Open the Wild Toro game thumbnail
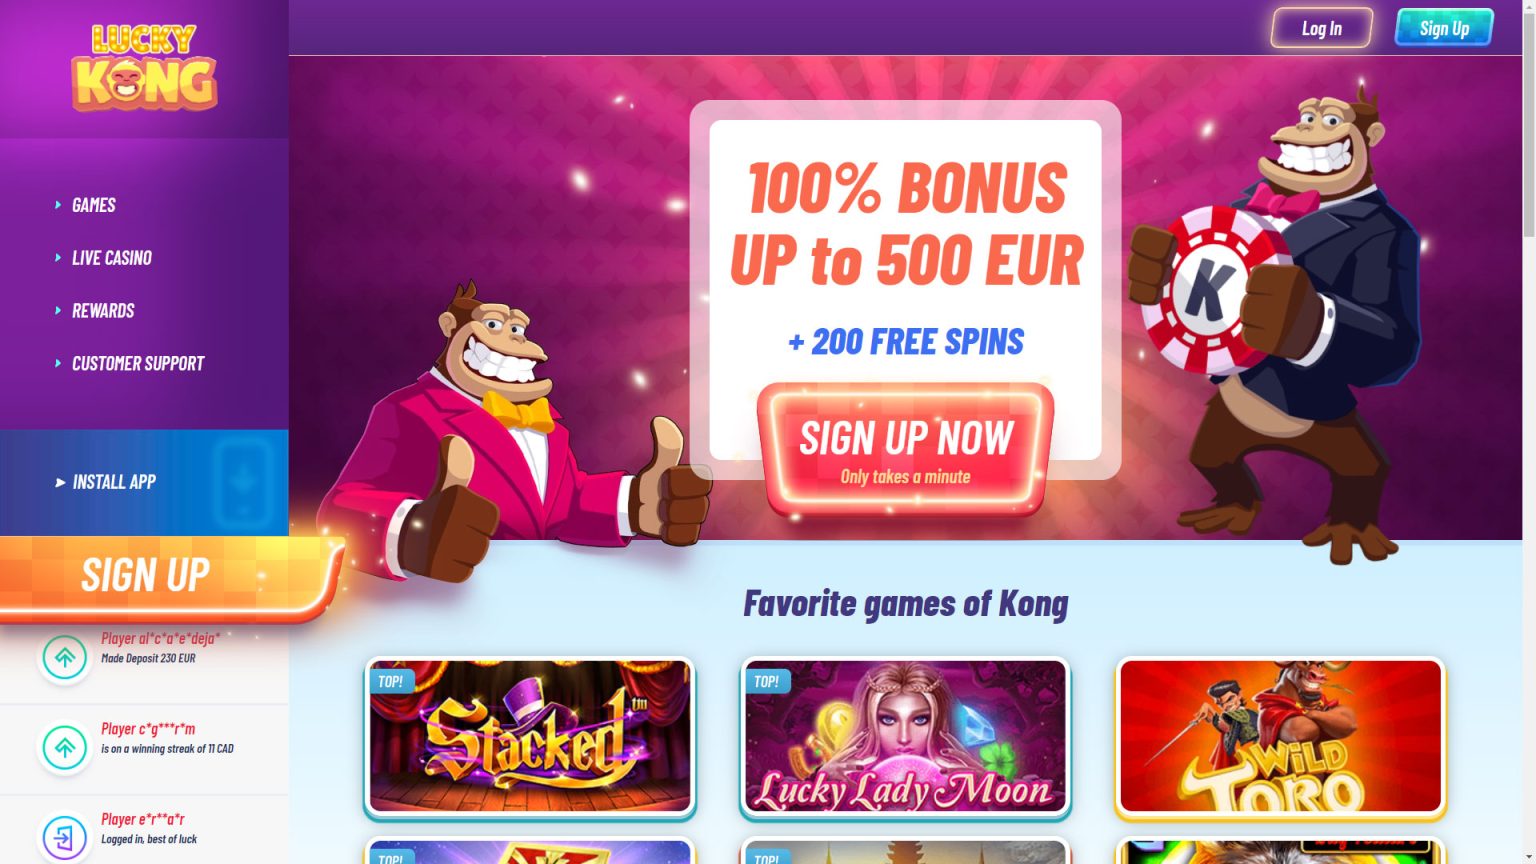This screenshot has width=1536, height=864. pos(1281,736)
